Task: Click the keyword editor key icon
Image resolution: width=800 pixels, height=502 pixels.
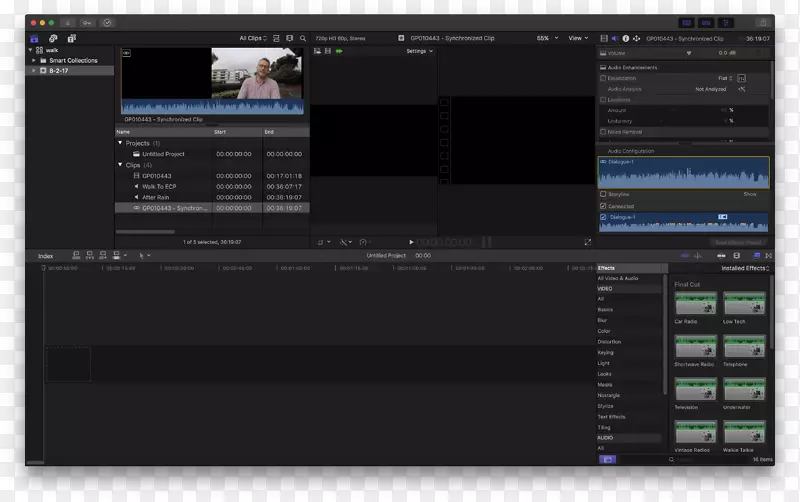Action: (88, 21)
